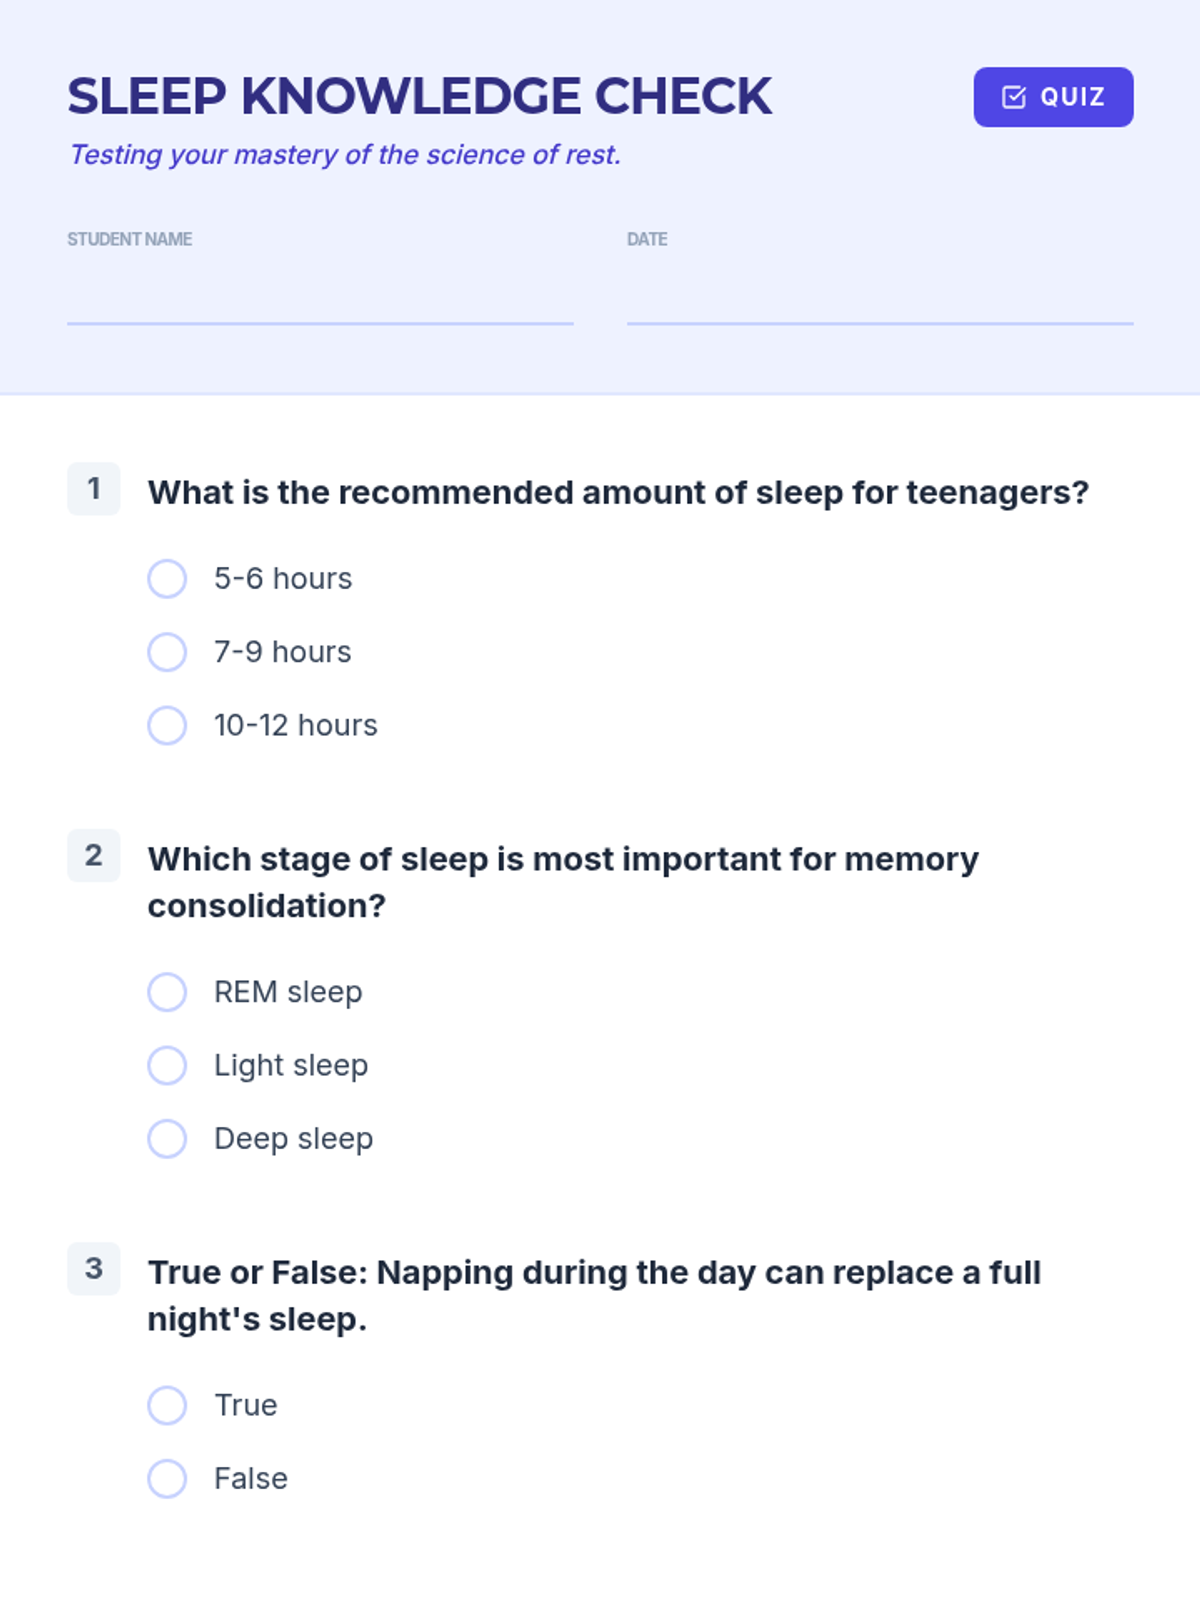Mark Deep sleep as the answer
Image resolution: width=1200 pixels, height=1600 pixels.
(167, 1138)
